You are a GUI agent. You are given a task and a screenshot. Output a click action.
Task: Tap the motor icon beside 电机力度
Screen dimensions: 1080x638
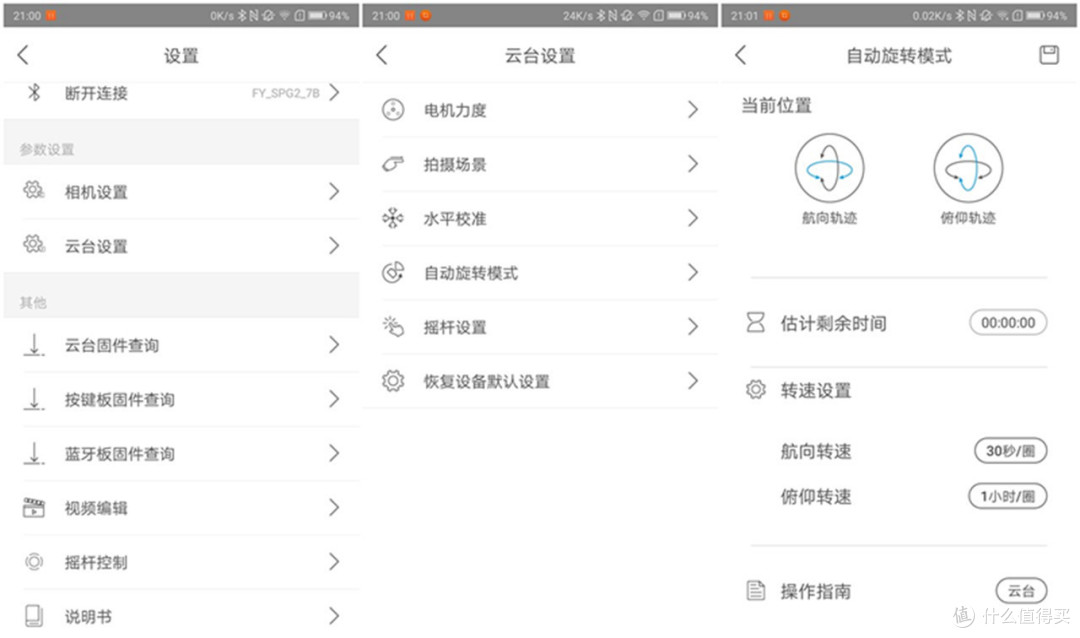(x=393, y=110)
